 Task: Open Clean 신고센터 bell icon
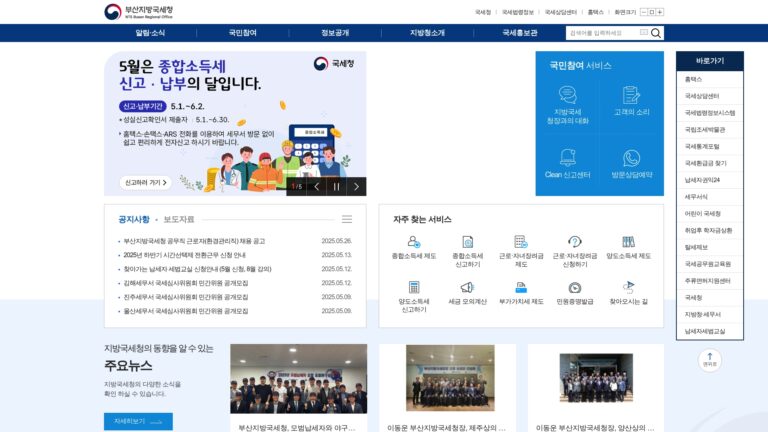(x=568, y=158)
